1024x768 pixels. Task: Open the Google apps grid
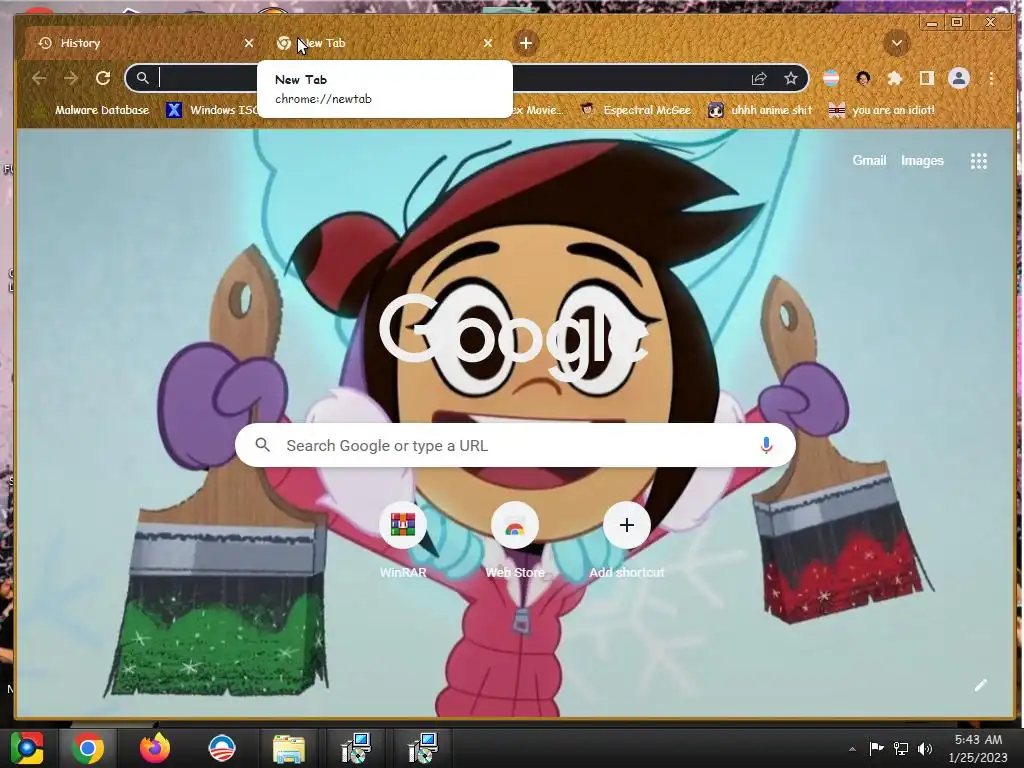click(978, 161)
